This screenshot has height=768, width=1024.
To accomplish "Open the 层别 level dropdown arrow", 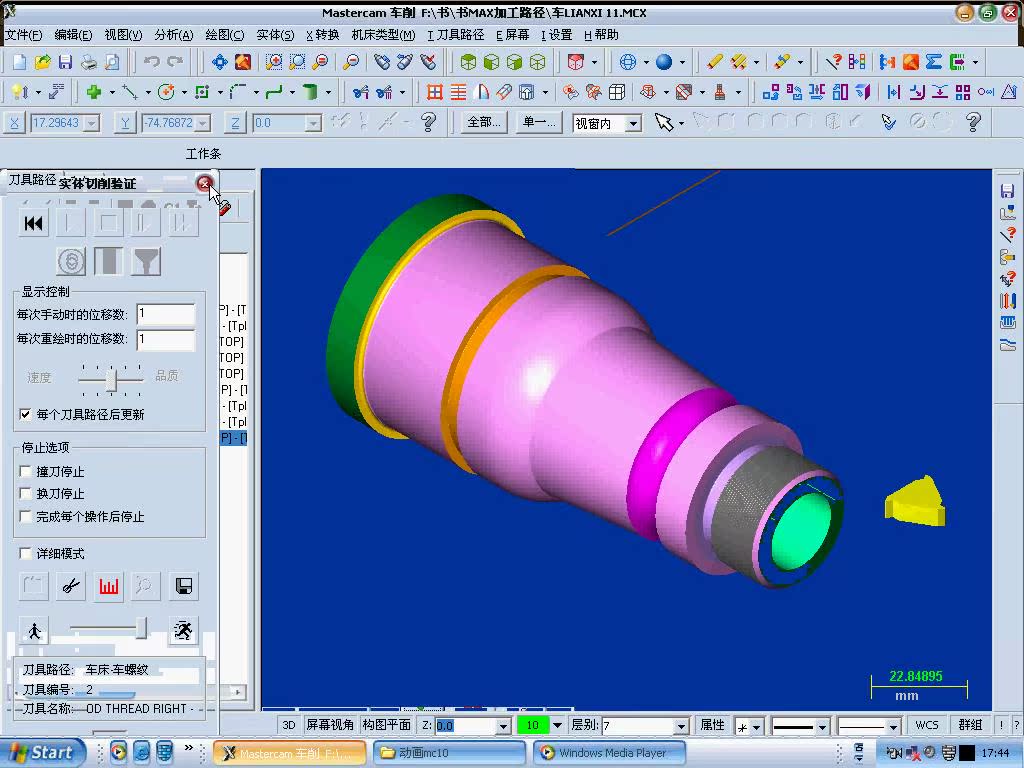I will [x=681, y=726].
